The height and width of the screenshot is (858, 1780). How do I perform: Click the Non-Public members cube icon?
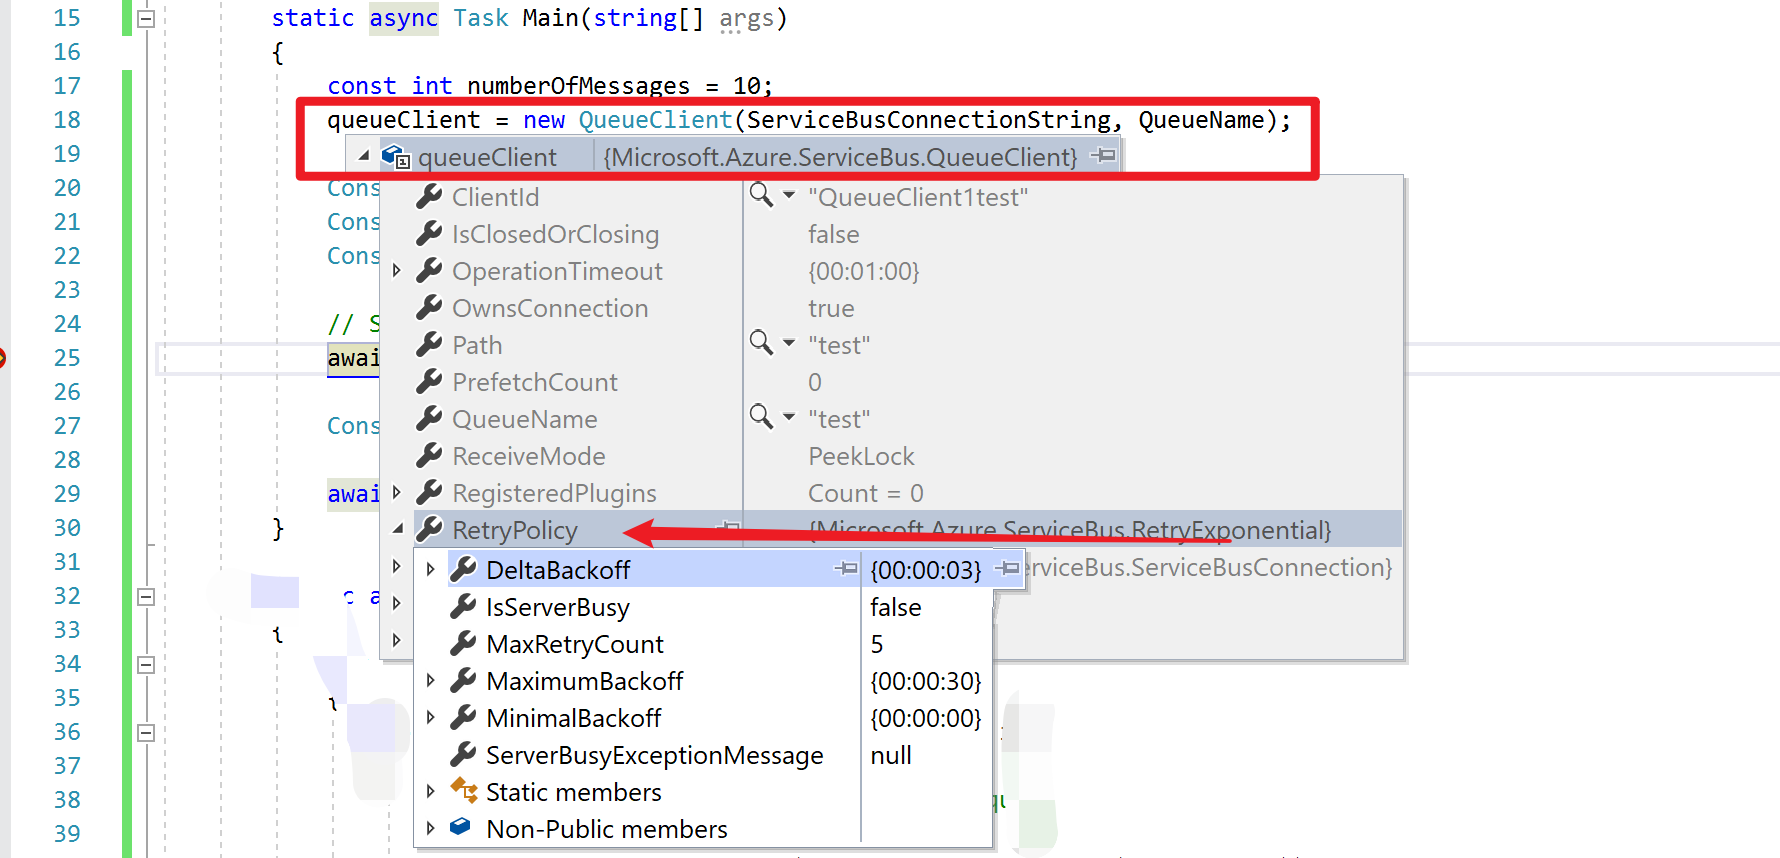(461, 827)
